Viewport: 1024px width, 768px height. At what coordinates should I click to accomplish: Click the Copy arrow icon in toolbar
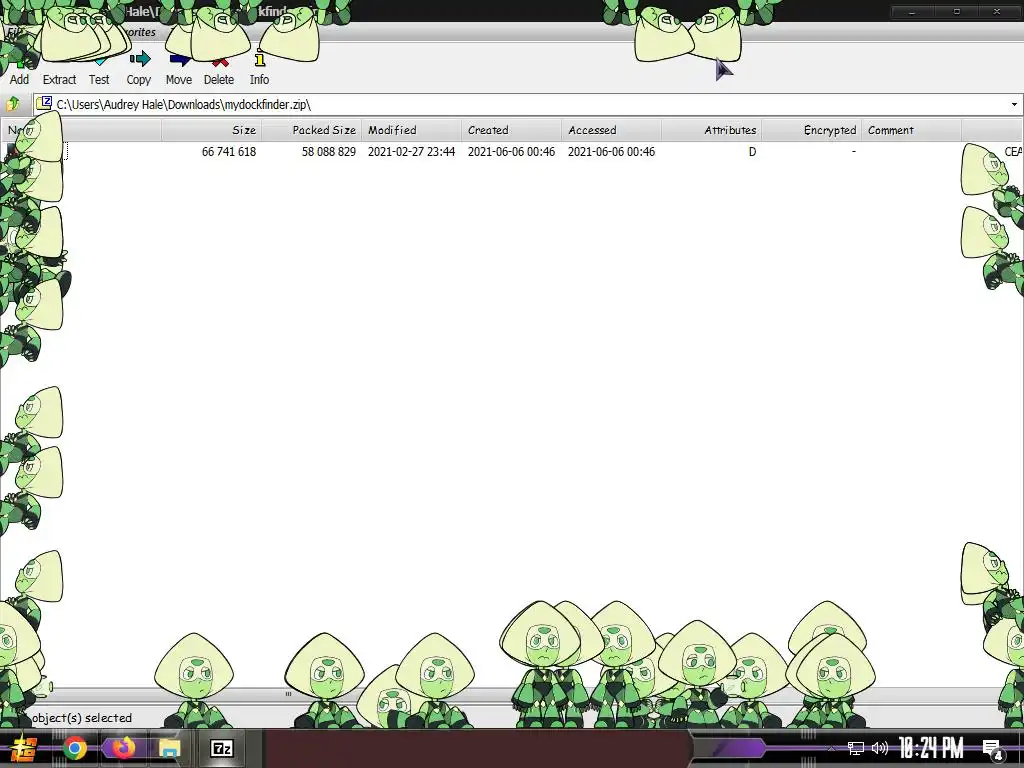[x=139, y=59]
